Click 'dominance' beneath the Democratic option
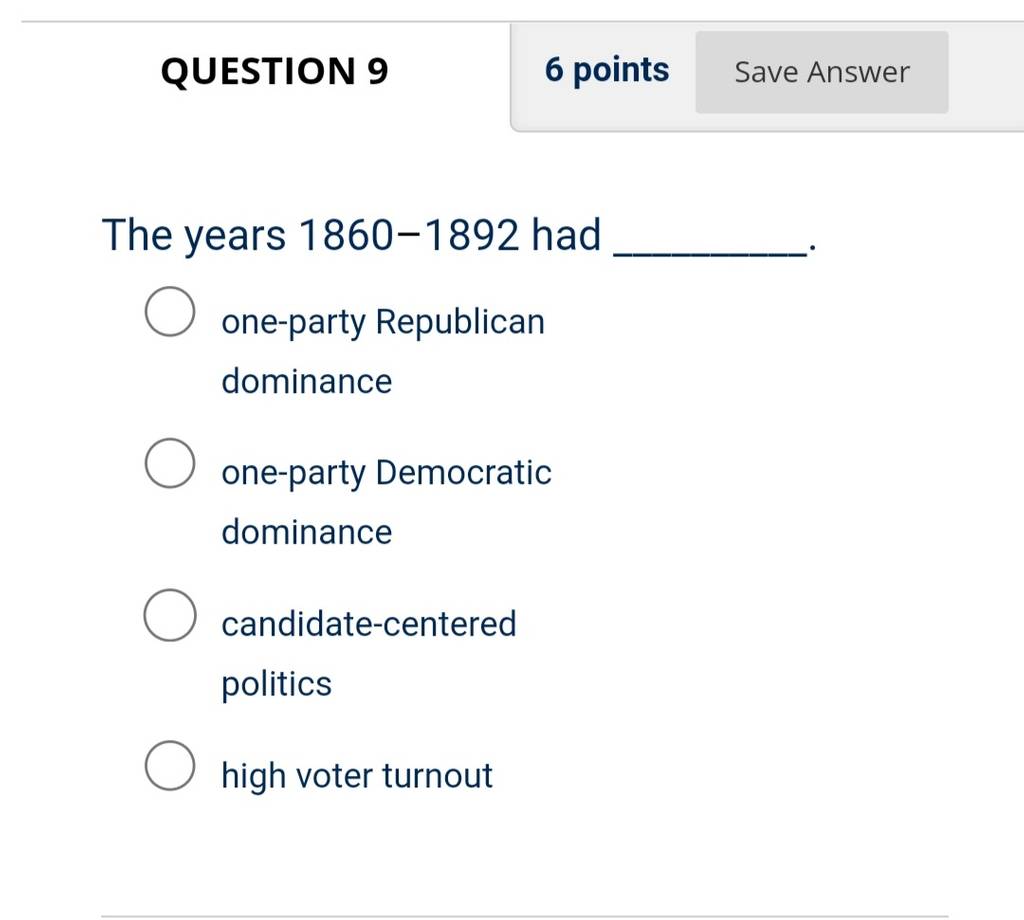This screenshot has height=920, width=1024. pyautogui.click(x=306, y=532)
